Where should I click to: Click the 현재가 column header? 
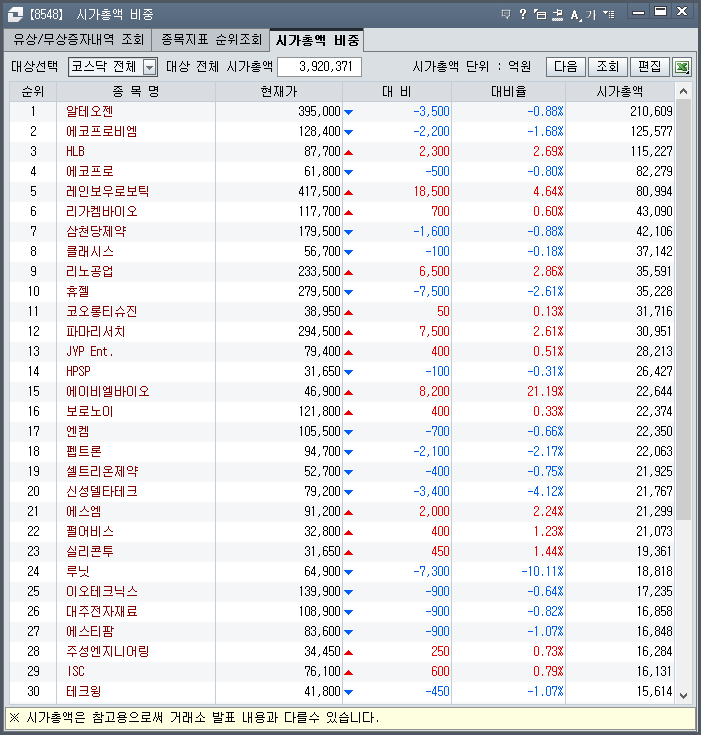pos(279,91)
